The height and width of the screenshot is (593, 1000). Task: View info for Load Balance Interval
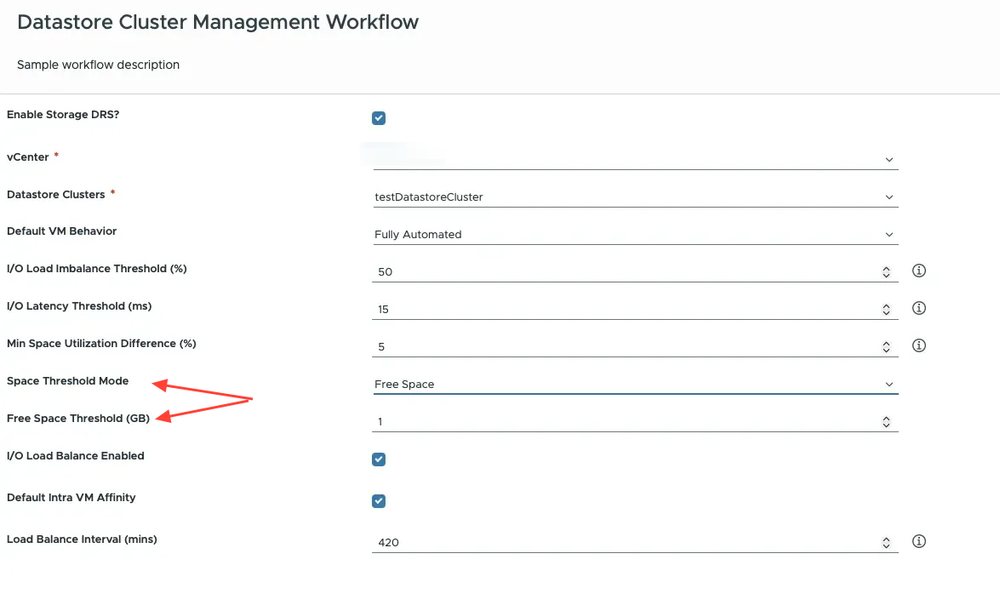[x=919, y=541]
